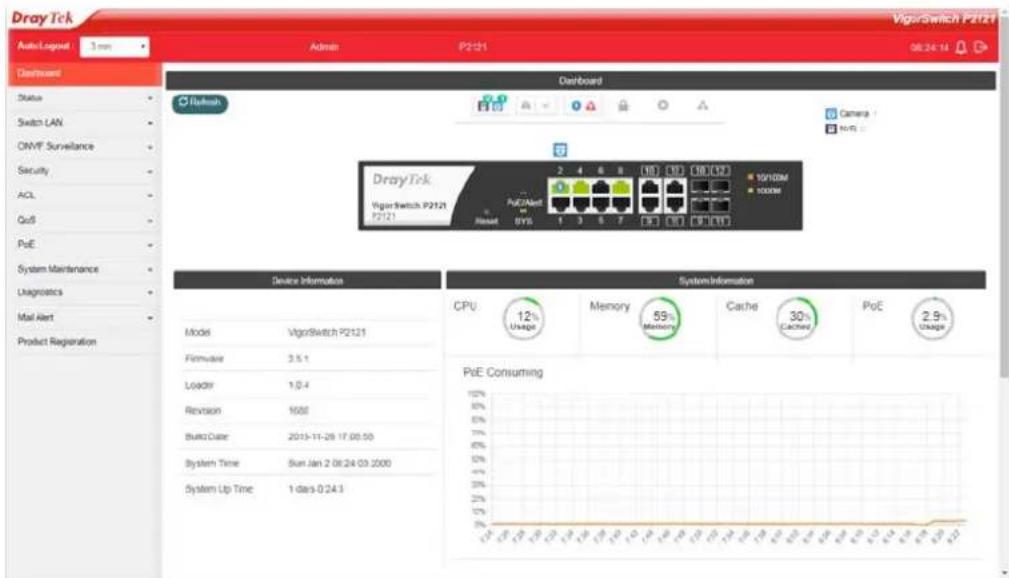Screen dimensions: 1009x578
Task: Expand the Diagnostics menu arrow
Action: (150, 293)
